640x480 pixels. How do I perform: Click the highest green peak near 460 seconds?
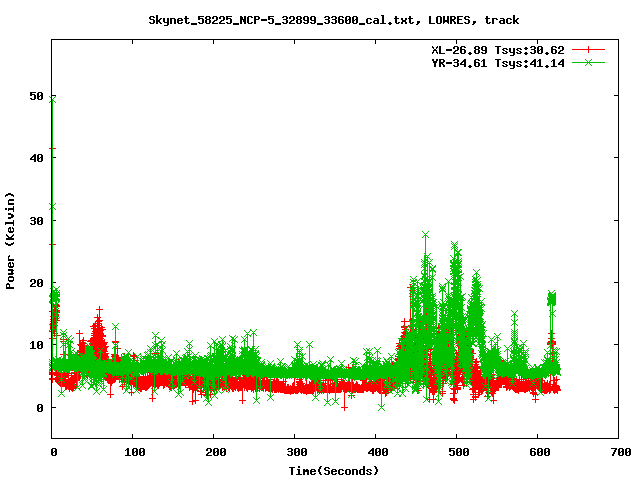click(425, 235)
